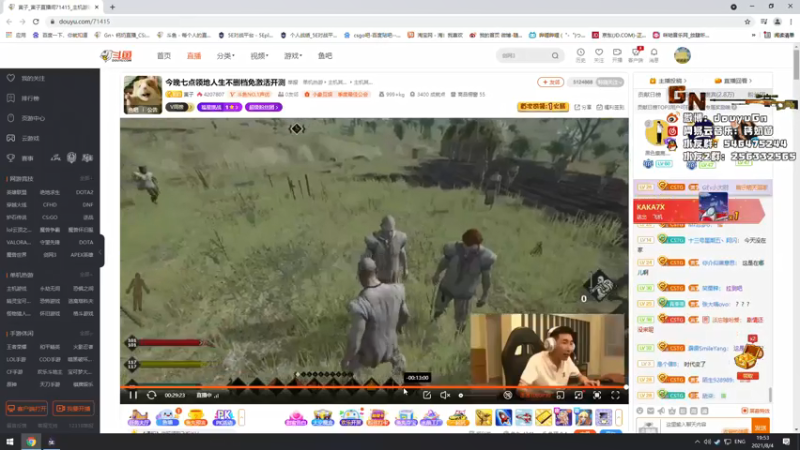Viewport: 800px width, 450px height.
Task: Open the Douyu logo home link
Action: (116, 56)
